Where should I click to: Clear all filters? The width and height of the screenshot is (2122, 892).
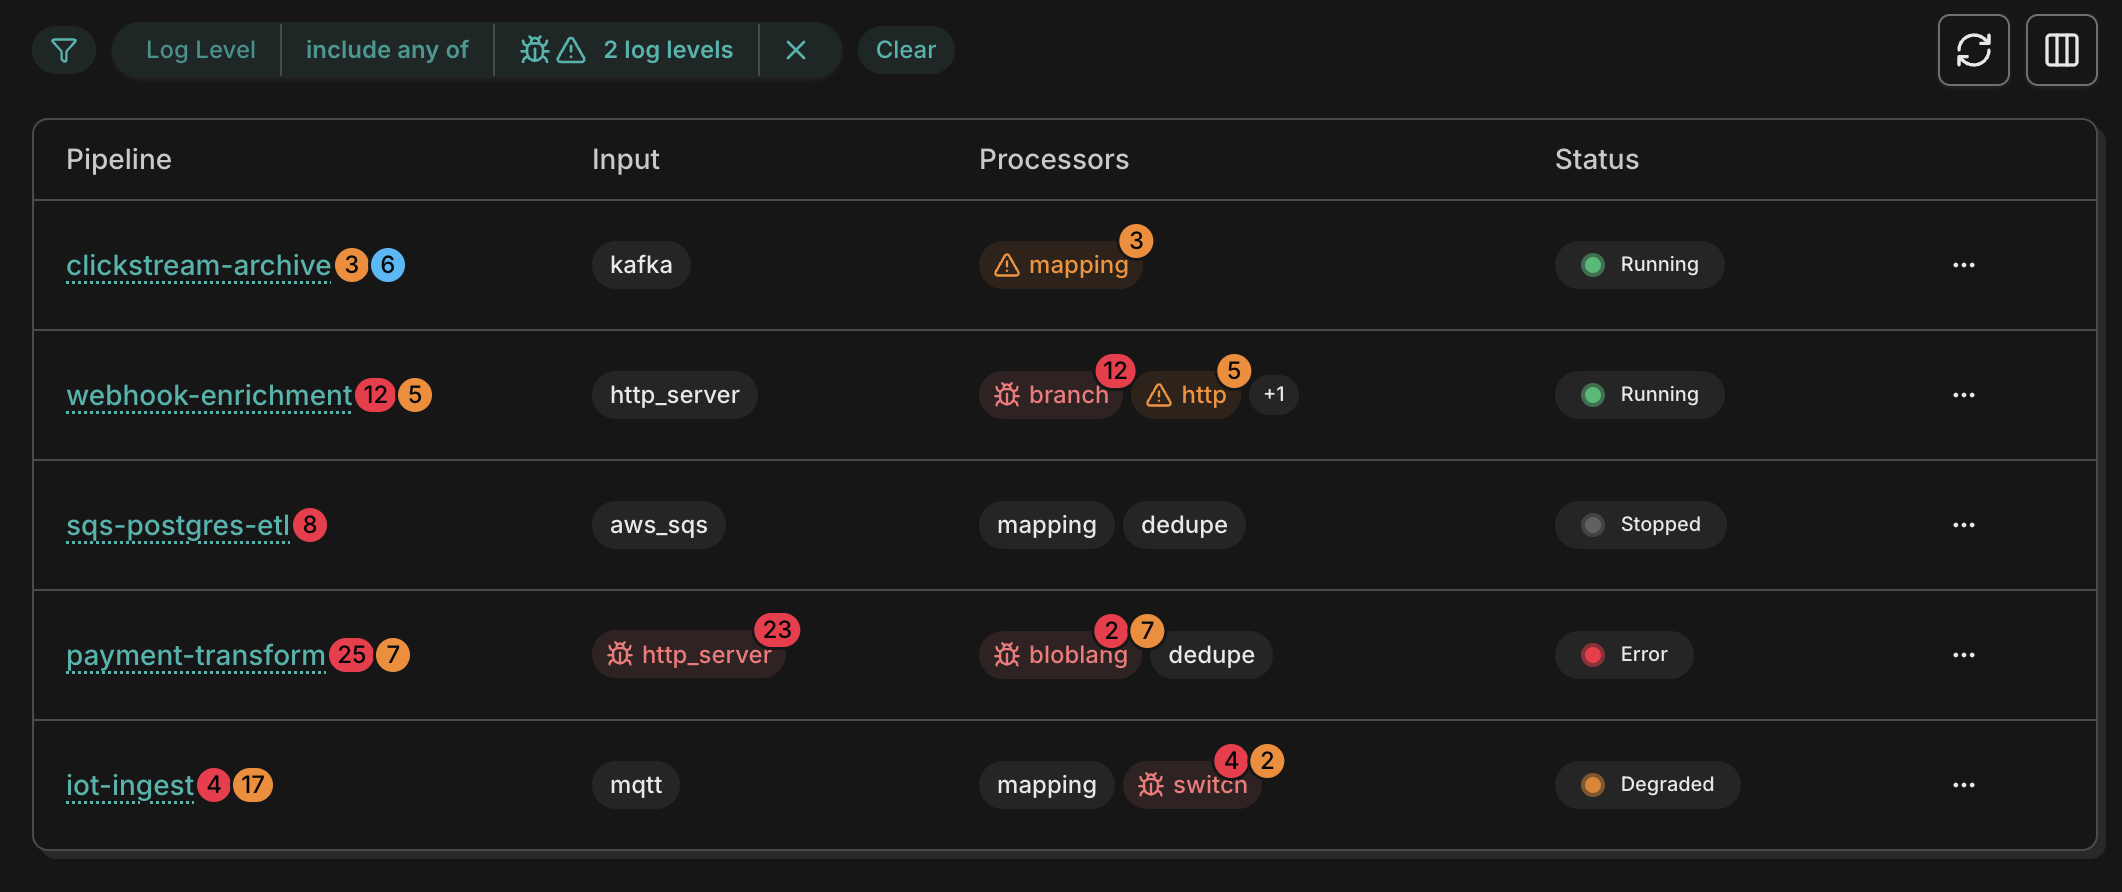pyautogui.click(x=906, y=50)
